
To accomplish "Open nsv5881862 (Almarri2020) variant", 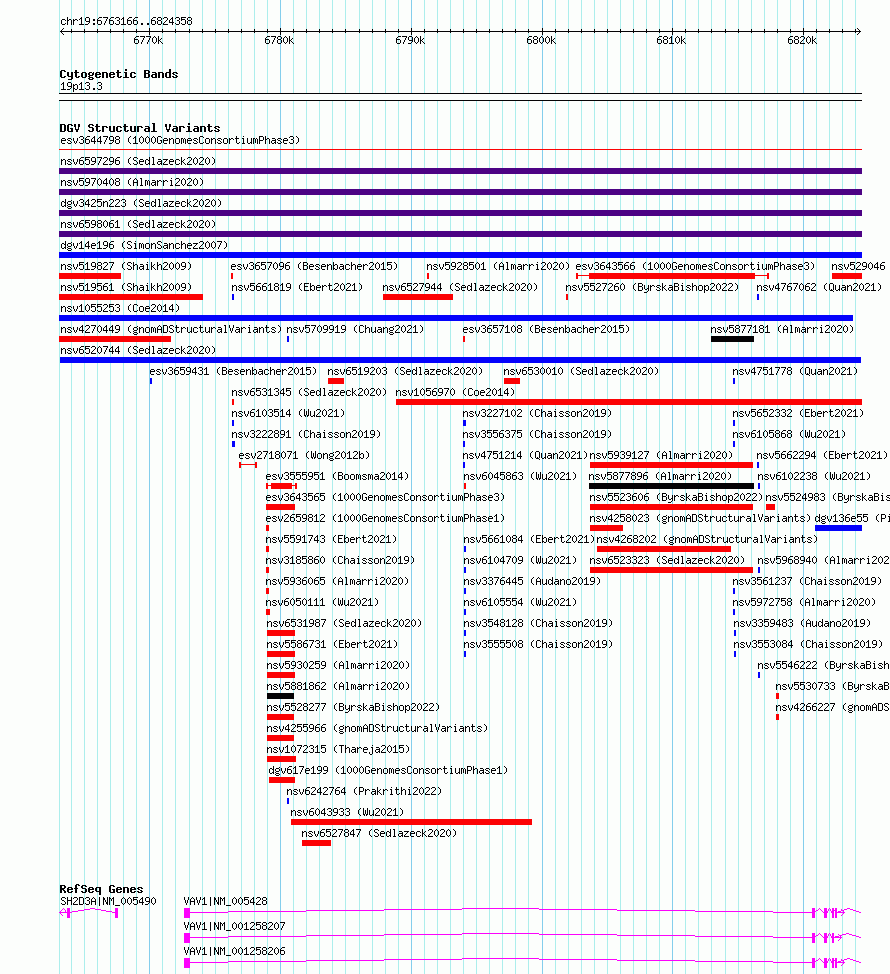I will pyautogui.click(x=338, y=687).
